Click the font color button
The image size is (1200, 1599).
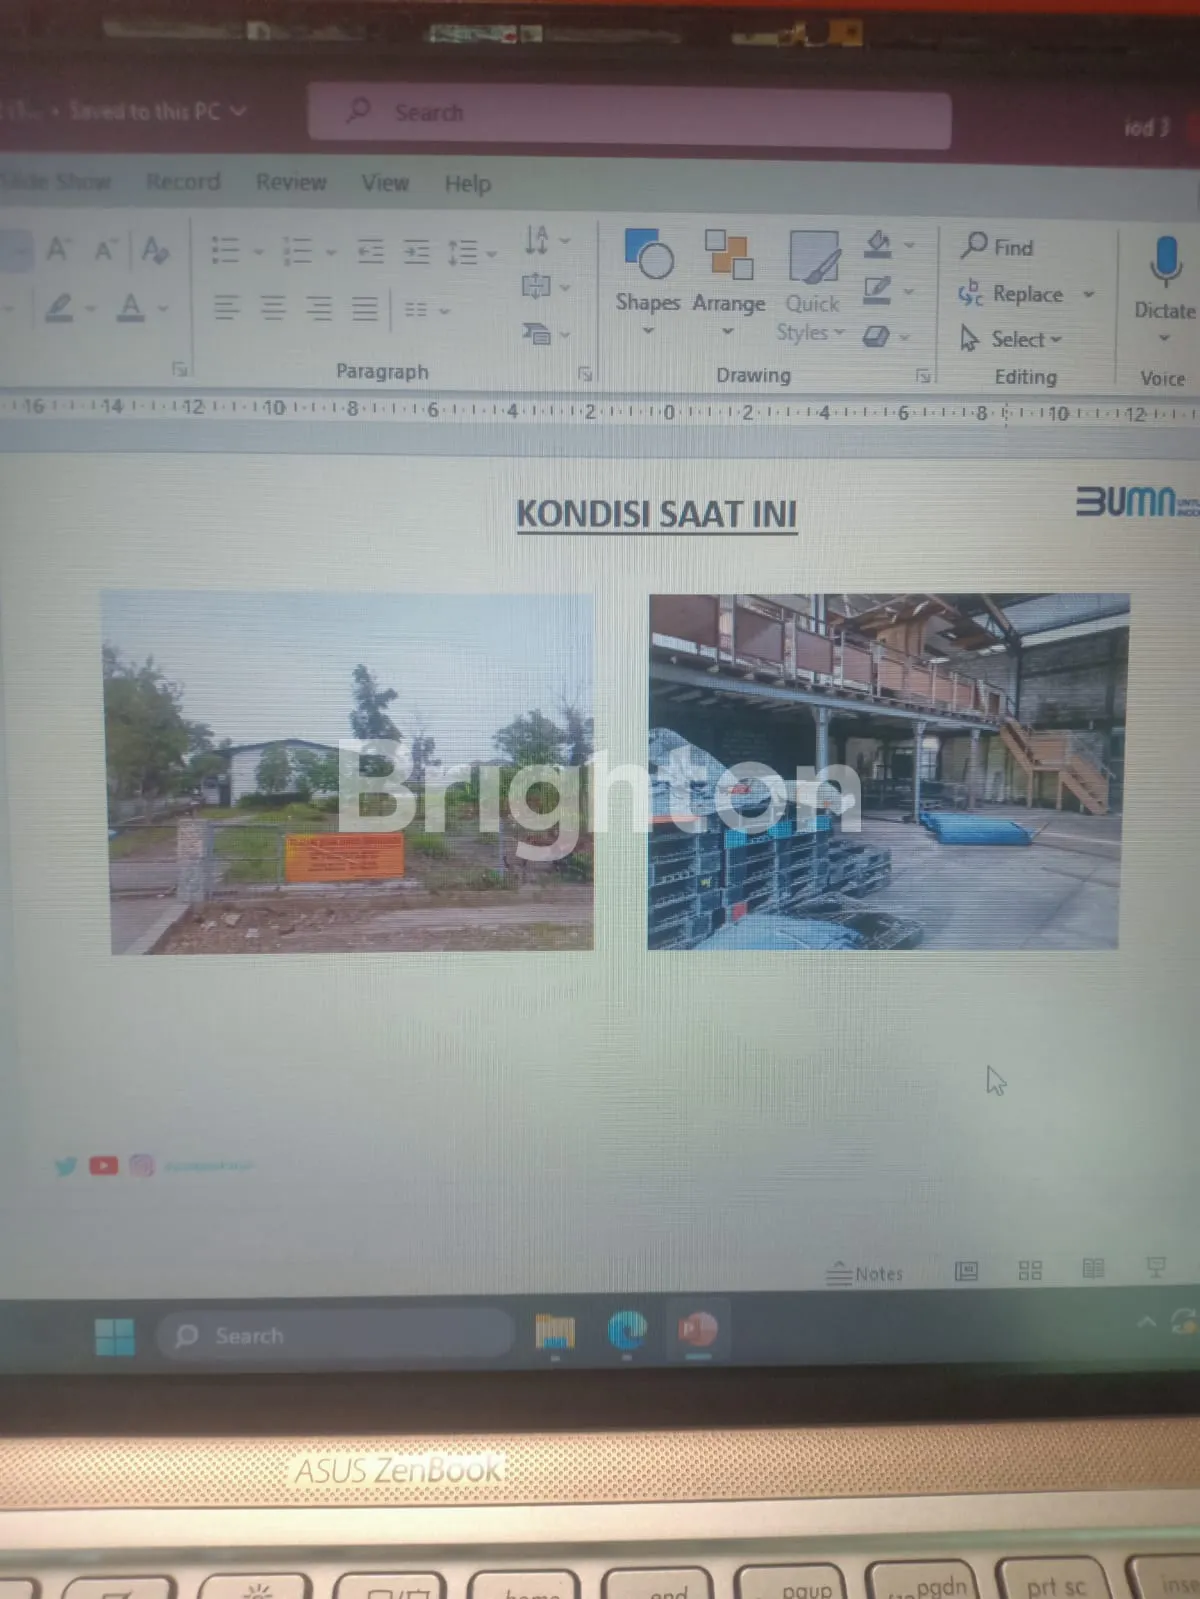click(x=130, y=307)
